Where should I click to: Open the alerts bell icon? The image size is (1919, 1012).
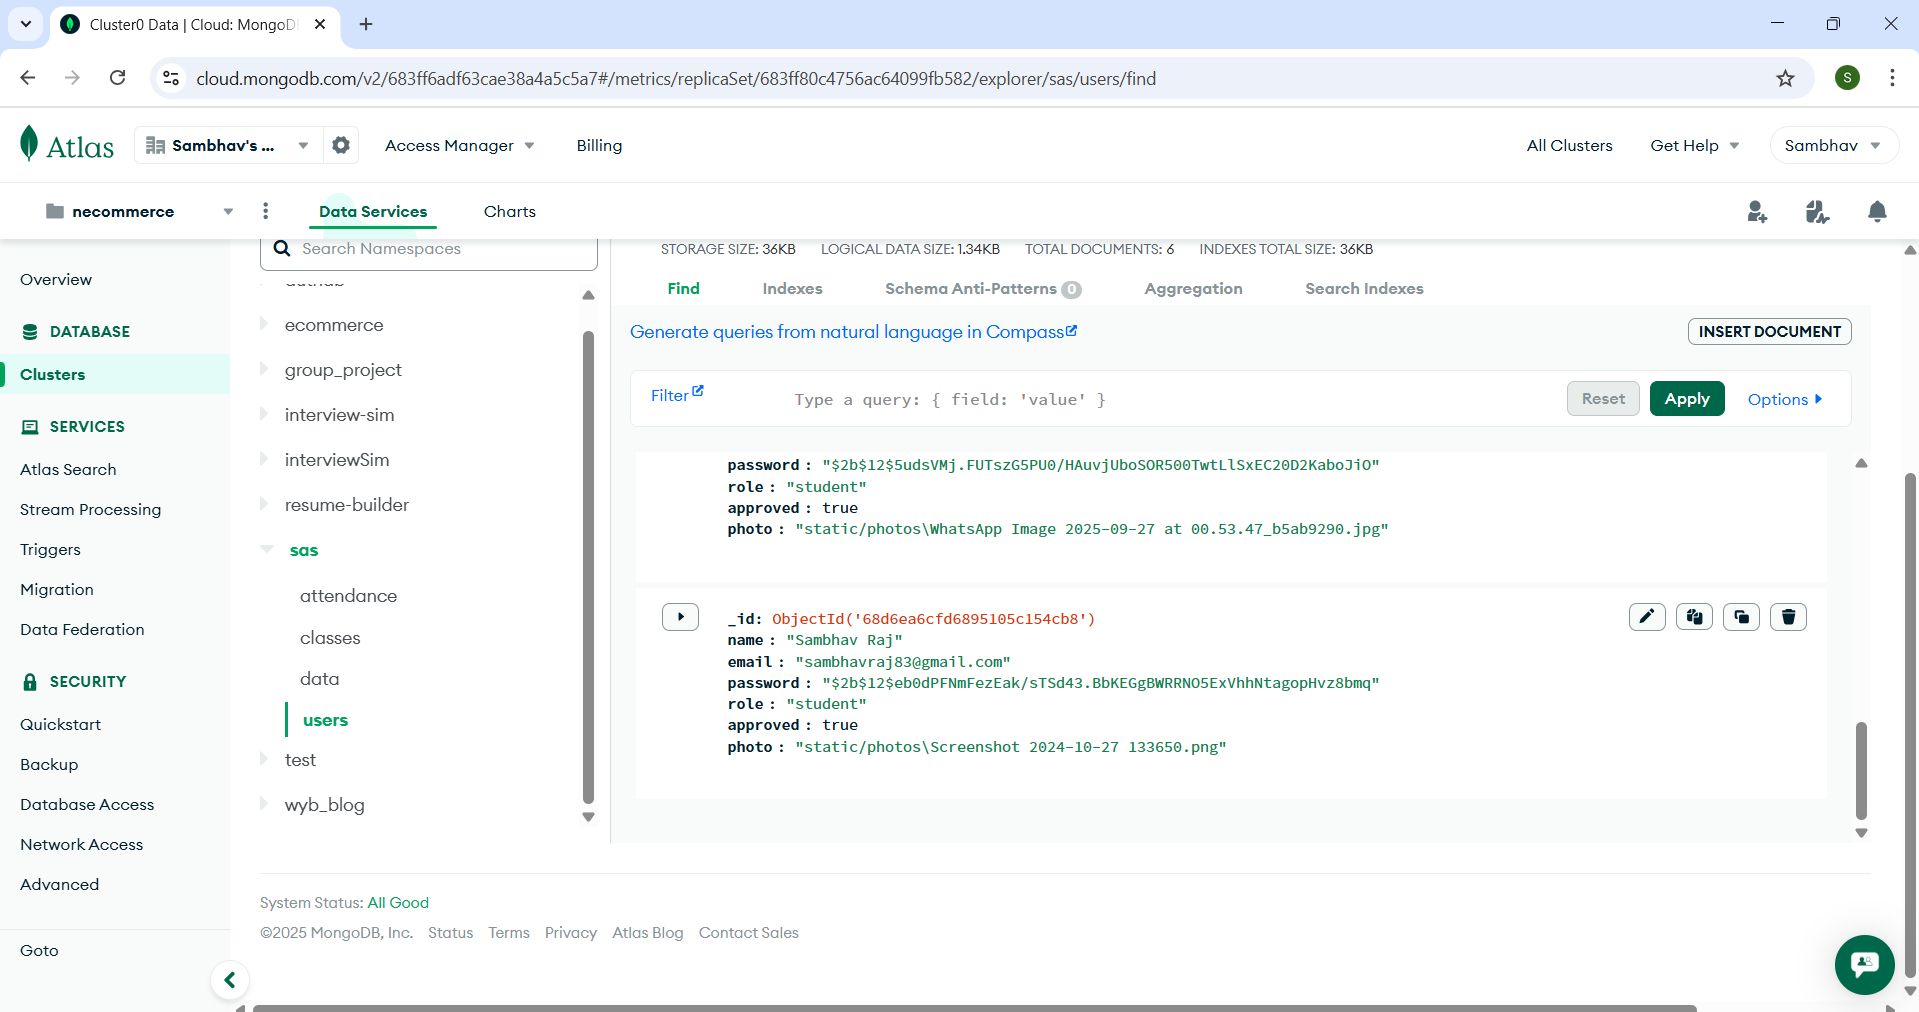click(1877, 212)
